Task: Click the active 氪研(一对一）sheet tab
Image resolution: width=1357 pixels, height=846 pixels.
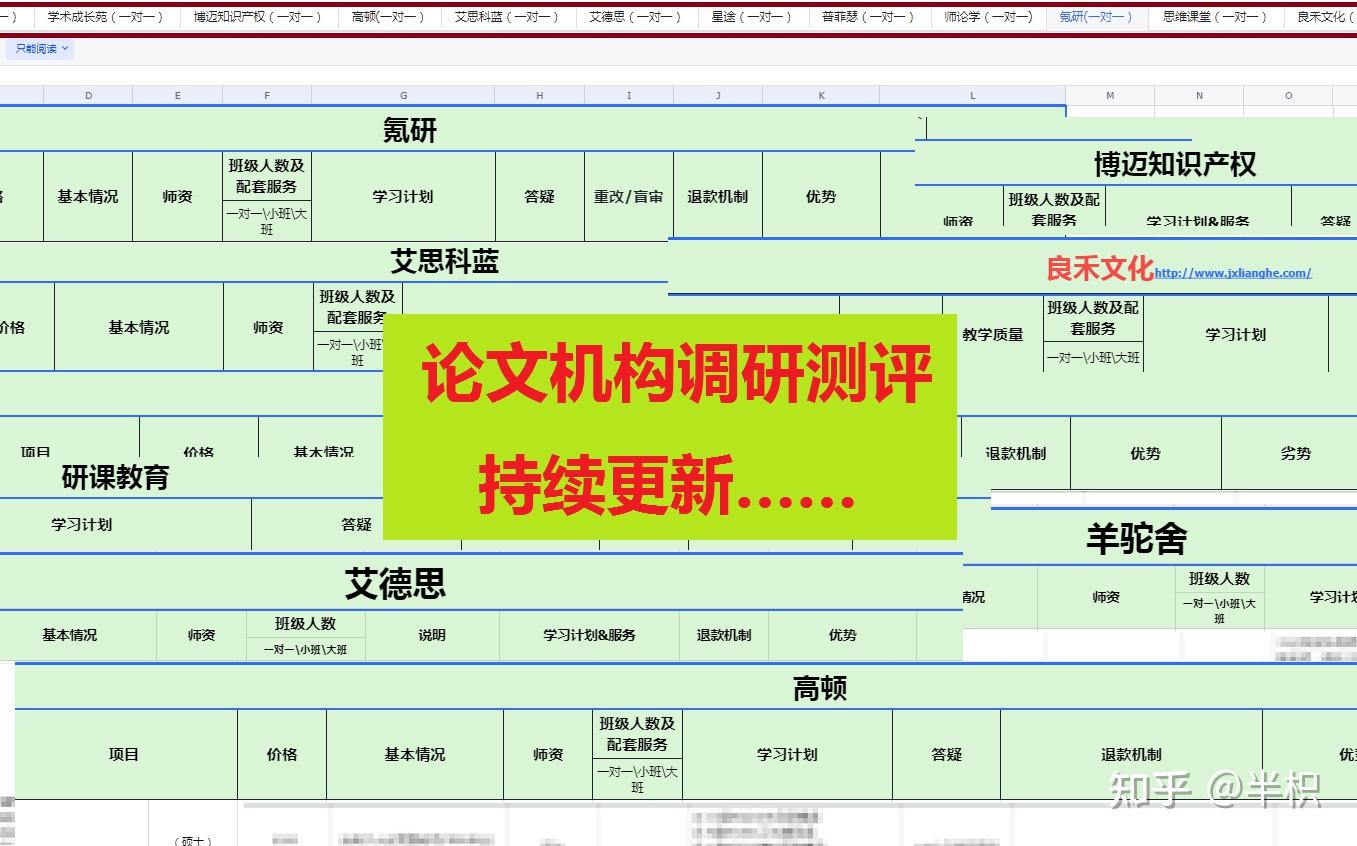Action: 1096,17
